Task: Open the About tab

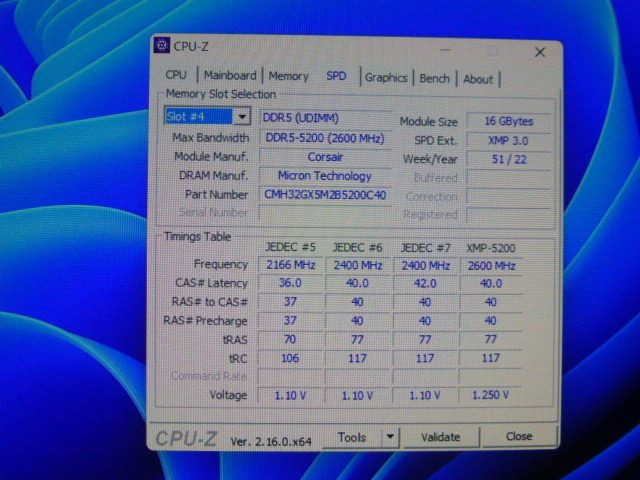Action: [478, 79]
